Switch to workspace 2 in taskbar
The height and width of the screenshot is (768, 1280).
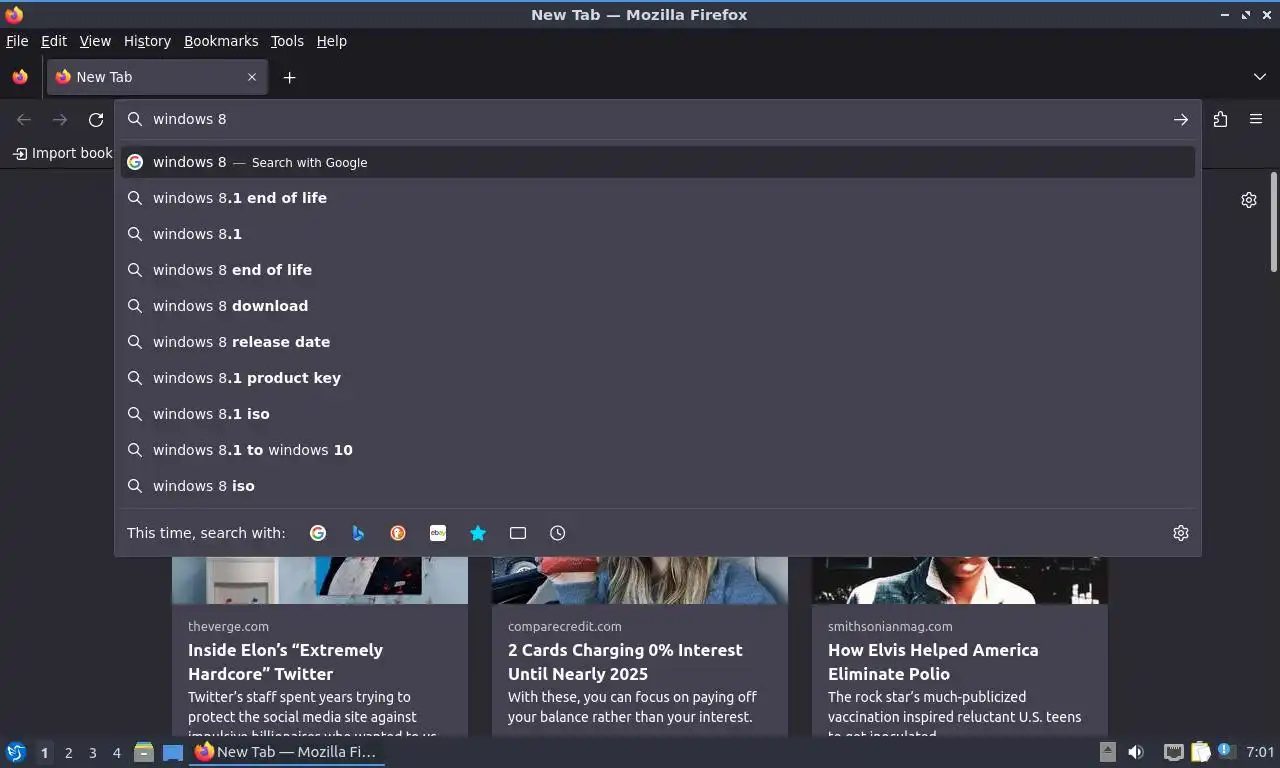[x=68, y=752]
